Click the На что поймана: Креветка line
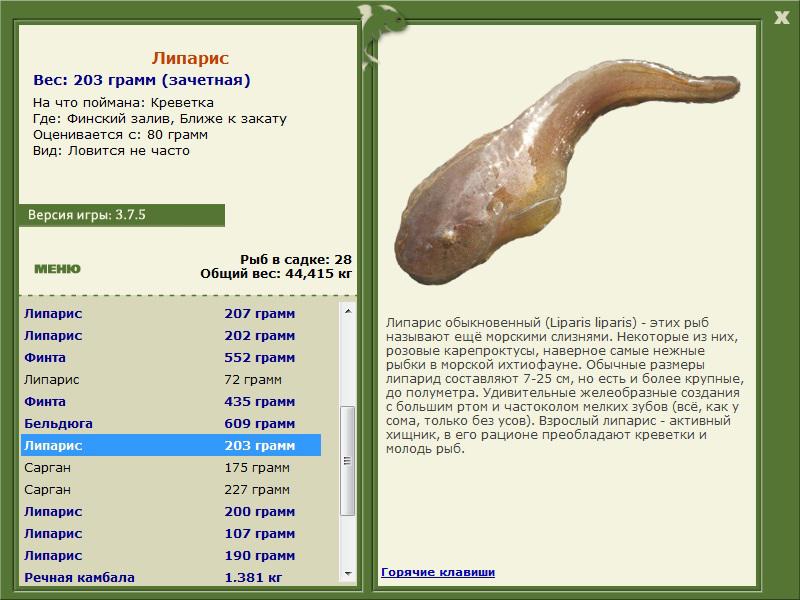 click(123, 103)
